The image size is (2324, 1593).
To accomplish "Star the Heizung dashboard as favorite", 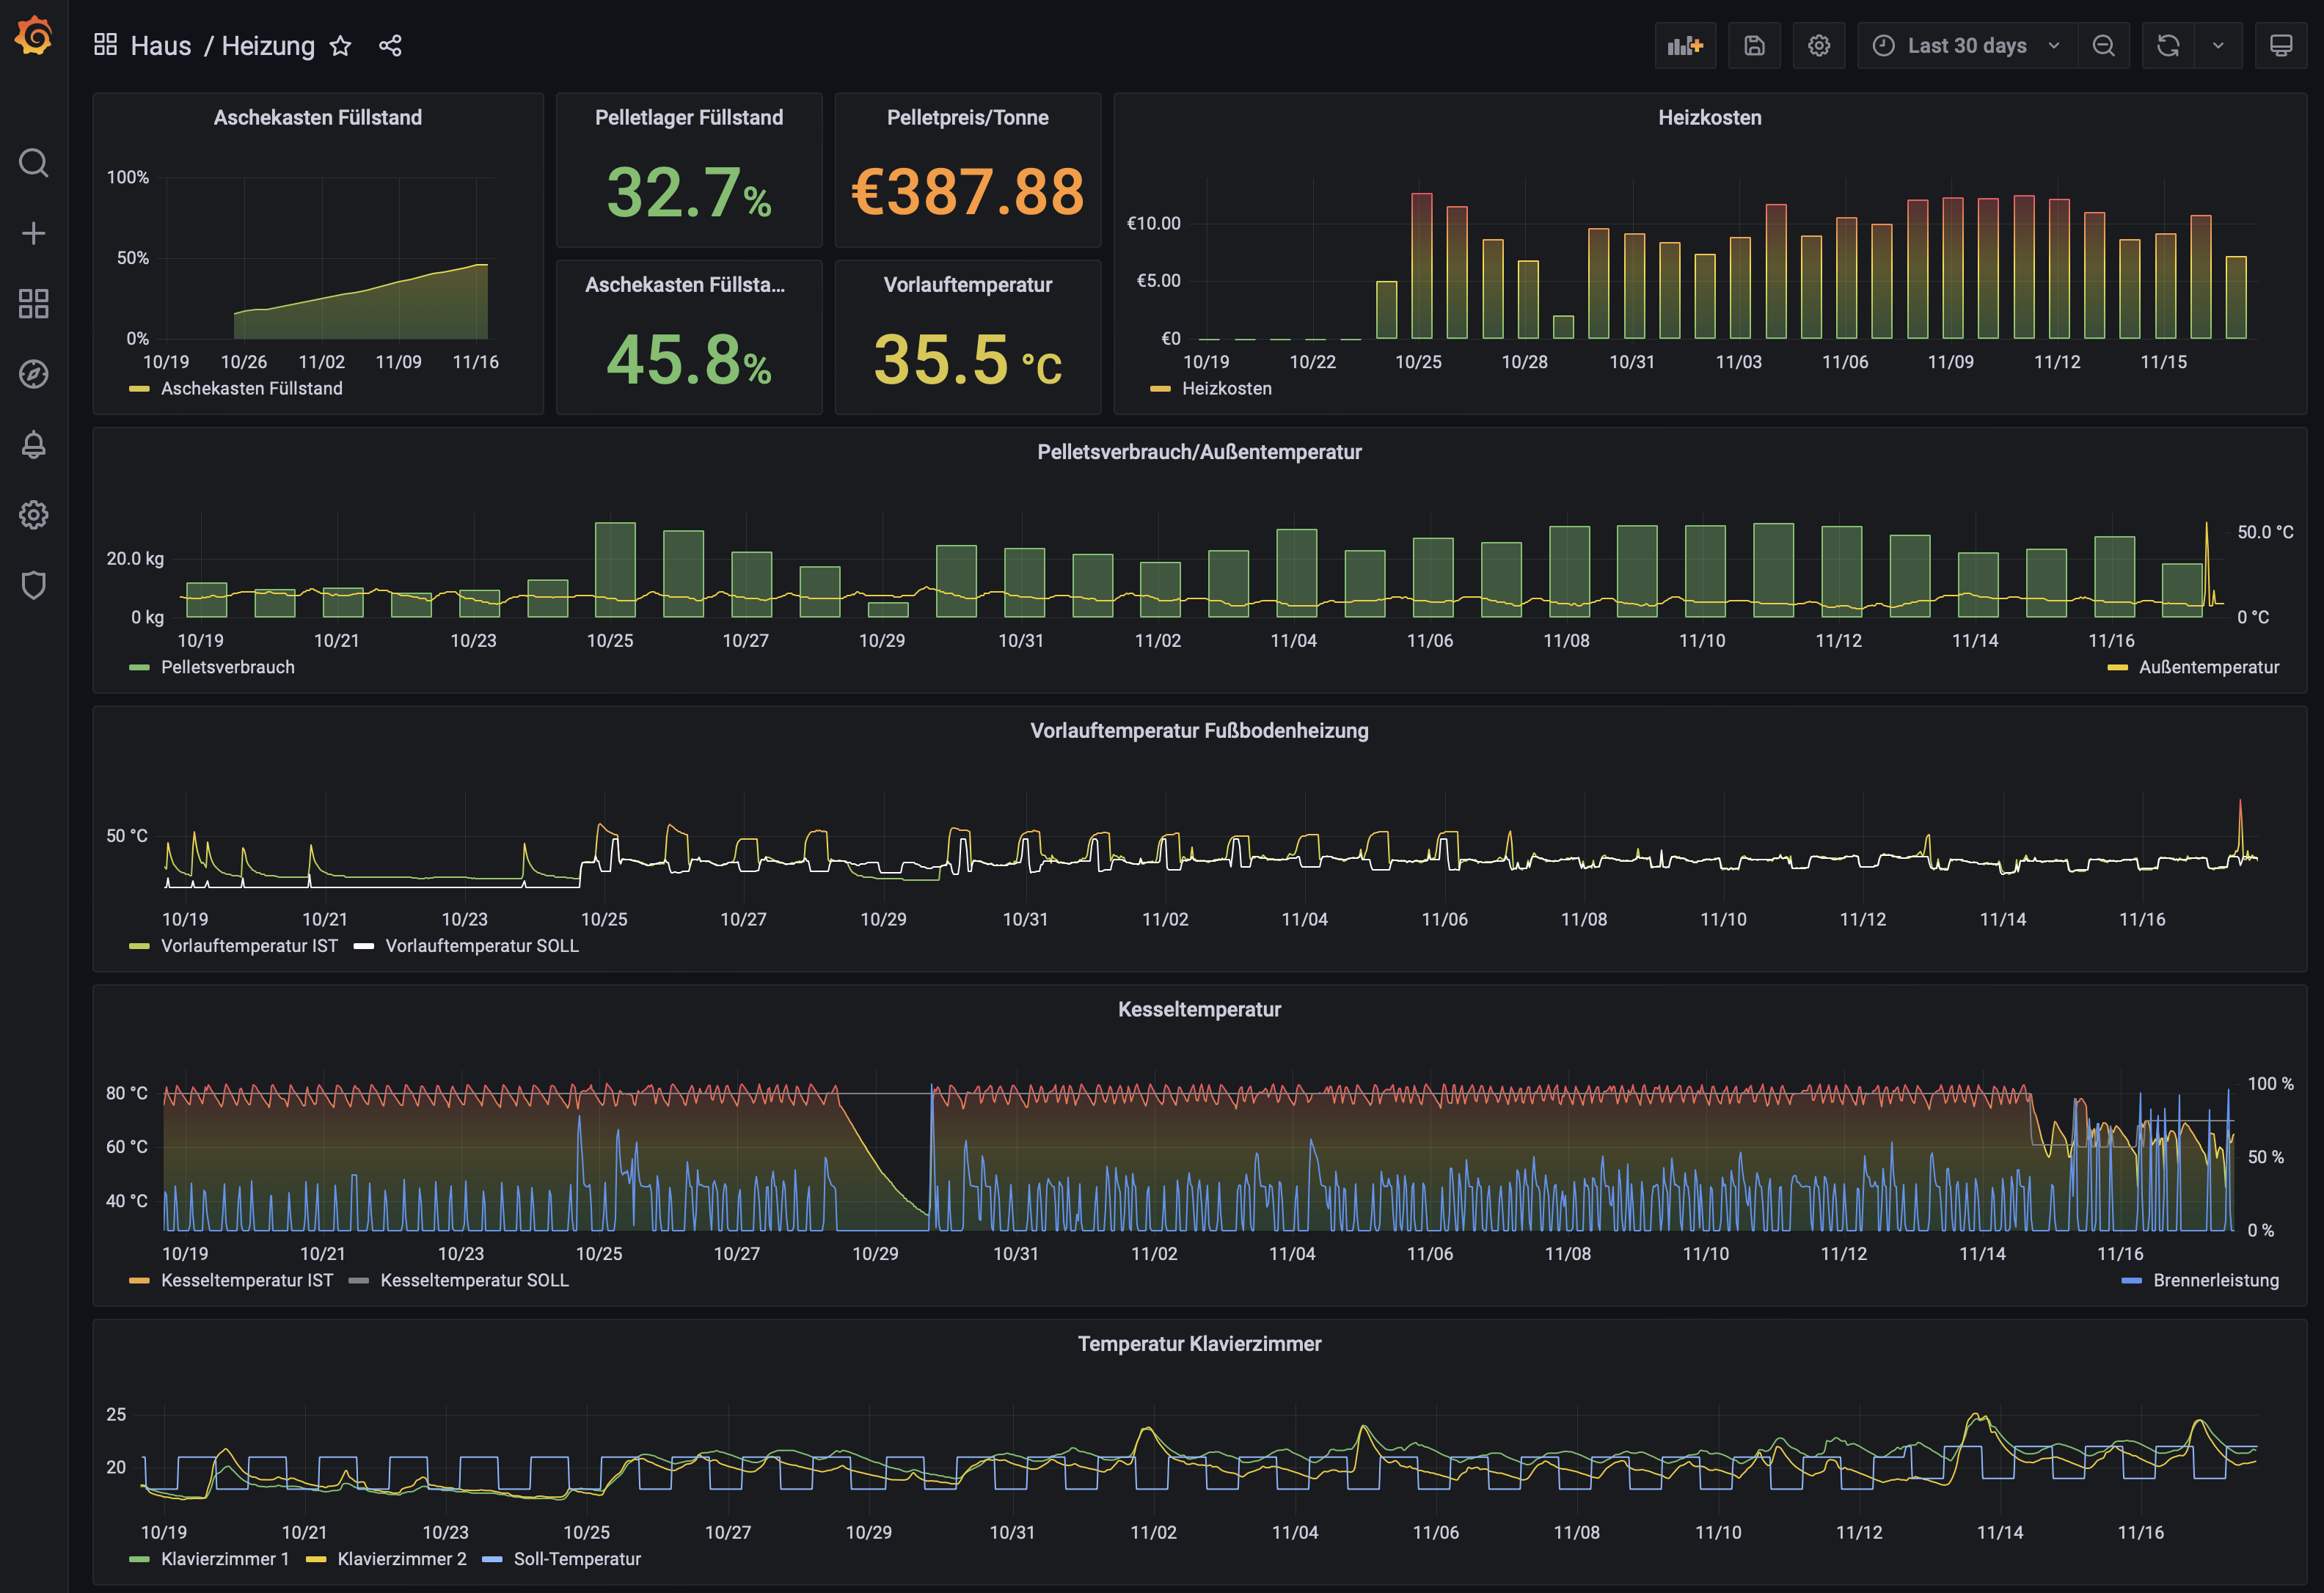I will pyautogui.click(x=341, y=46).
